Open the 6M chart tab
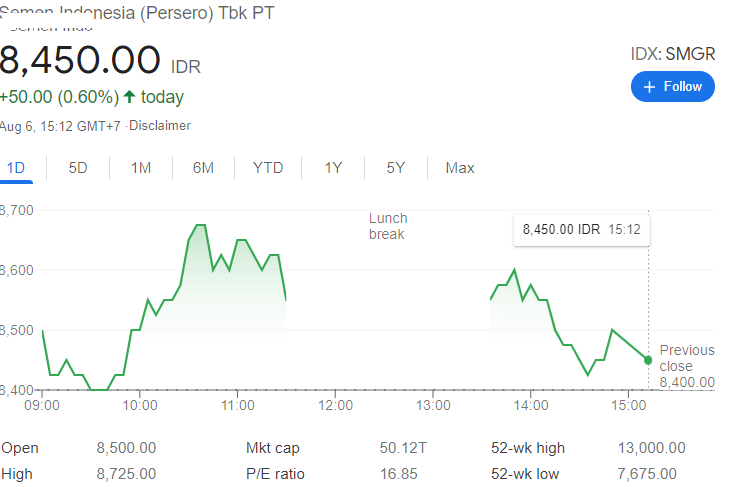730x487 pixels. [x=203, y=168]
